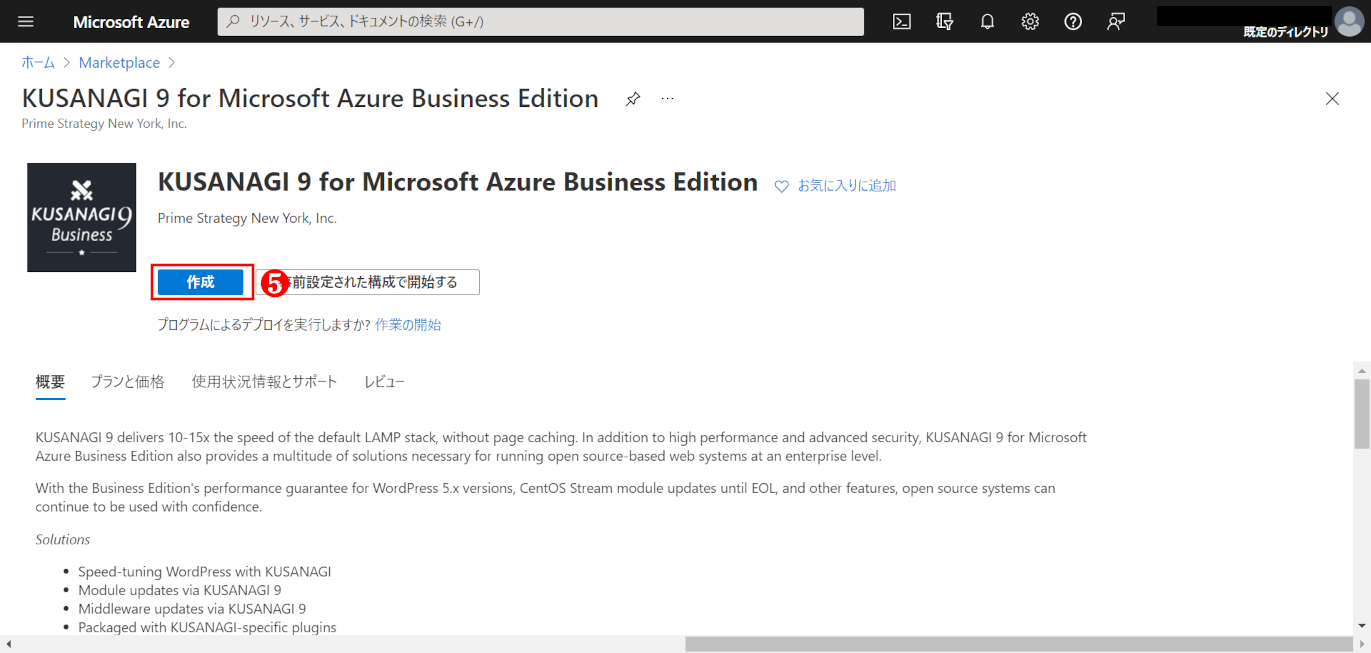Open the account avatar menu
This screenshot has width=1371, height=653.
point(1349,21)
